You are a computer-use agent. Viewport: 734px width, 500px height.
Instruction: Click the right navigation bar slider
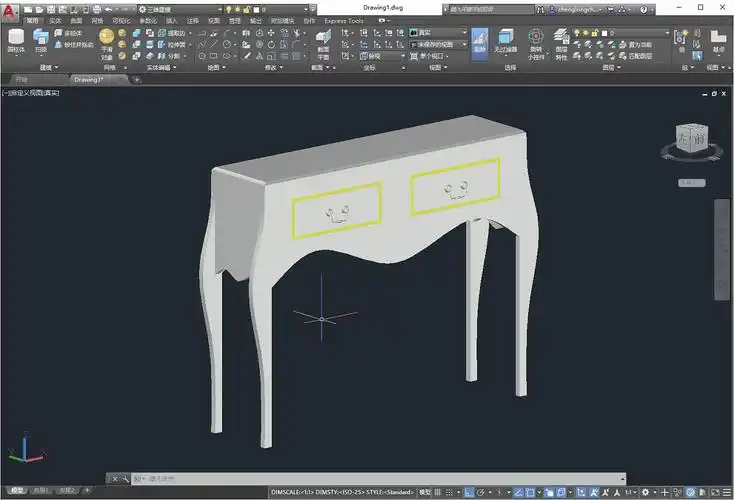pyautogui.click(x=722, y=250)
